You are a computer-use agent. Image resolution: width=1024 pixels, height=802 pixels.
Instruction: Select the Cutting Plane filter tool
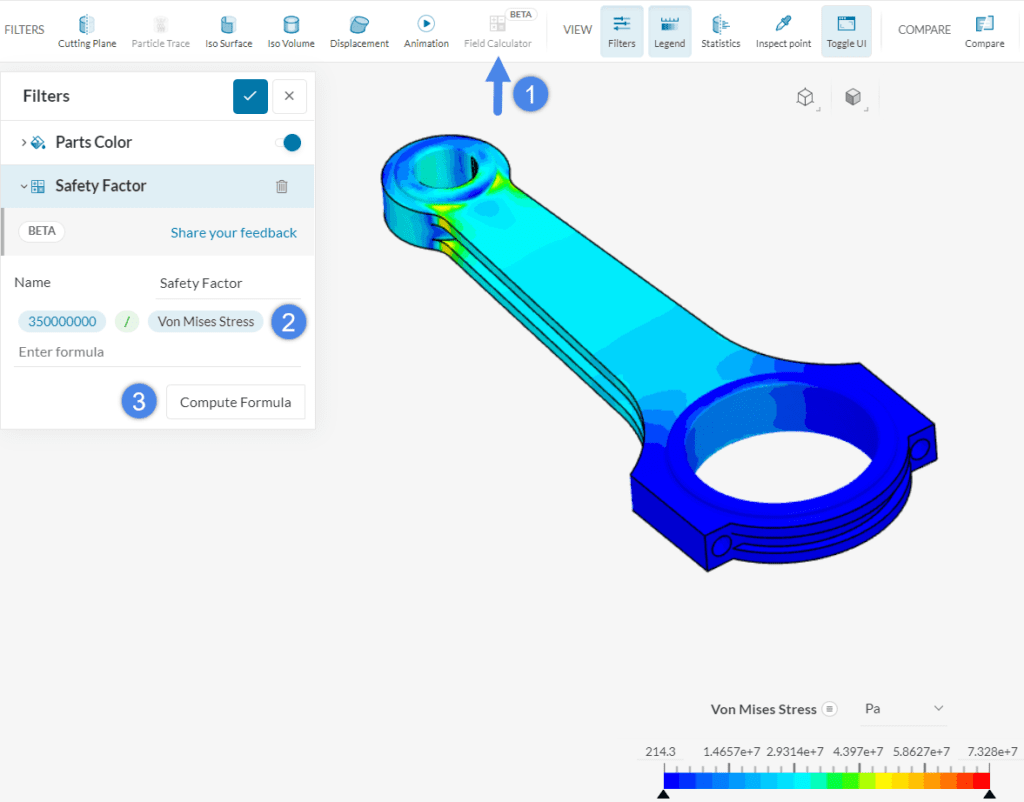coord(87,30)
